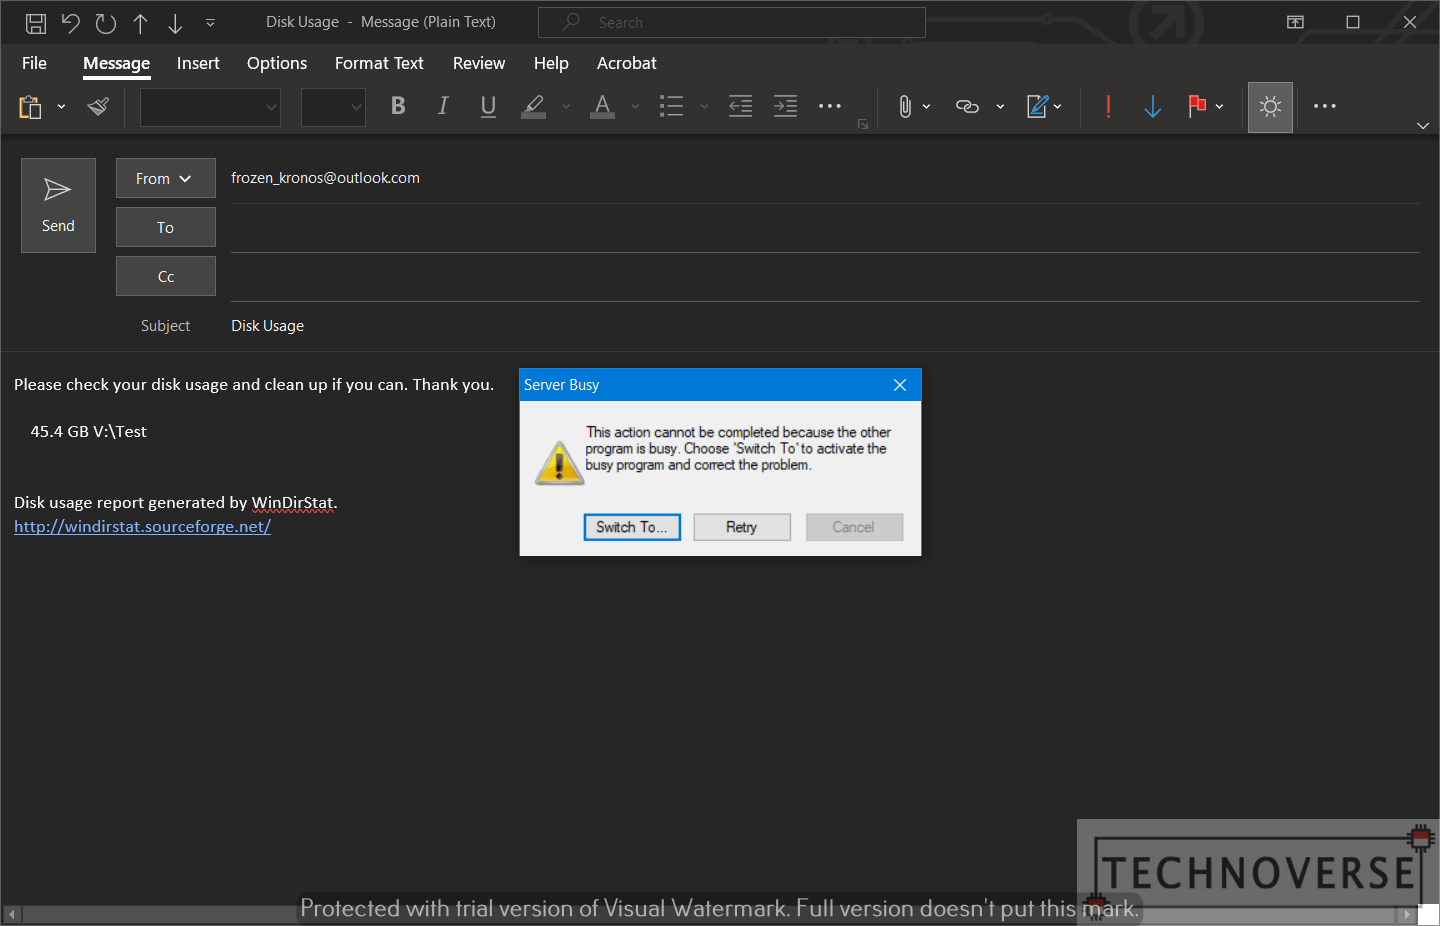The image size is (1440, 926).
Task: Toggle Switch Background sun icon
Action: pos(1270,107)
